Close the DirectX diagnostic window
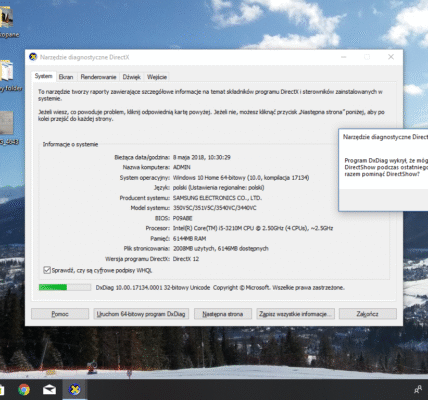 point(391,57)
